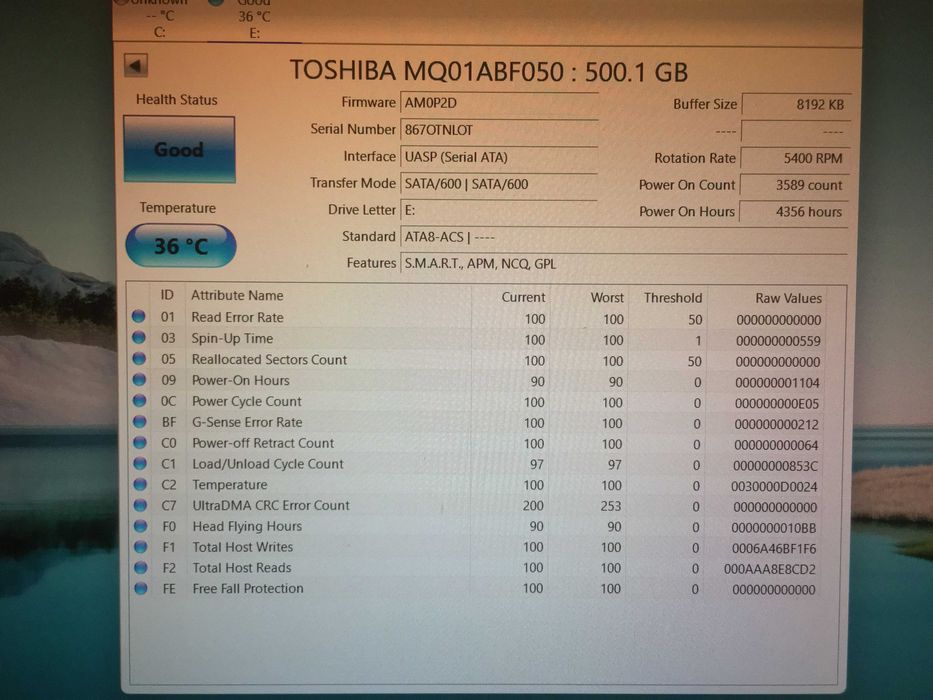Select the Read Error Rate attribute name
This screenshot has width=933, height=700.
237,317
